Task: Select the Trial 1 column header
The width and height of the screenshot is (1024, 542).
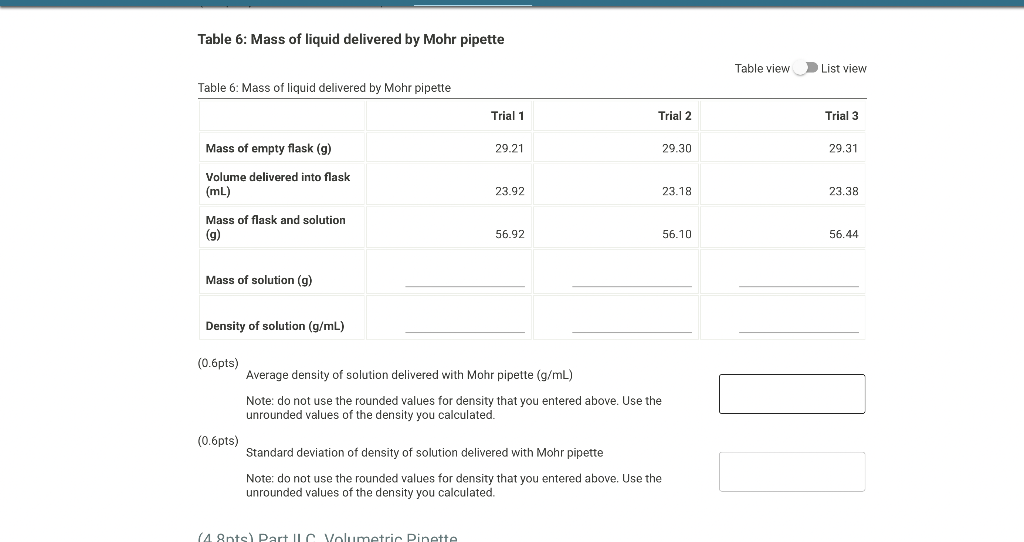Action: [x=507, y=116]
